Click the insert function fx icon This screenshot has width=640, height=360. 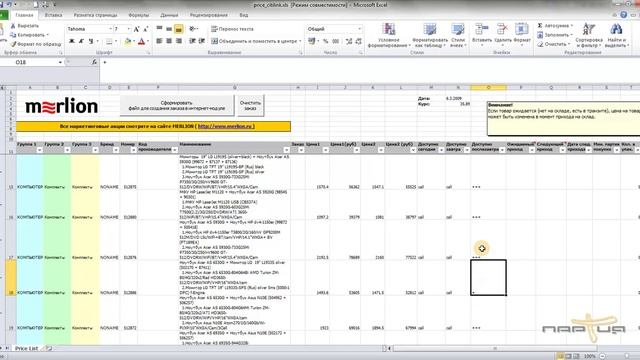[94, 62]
